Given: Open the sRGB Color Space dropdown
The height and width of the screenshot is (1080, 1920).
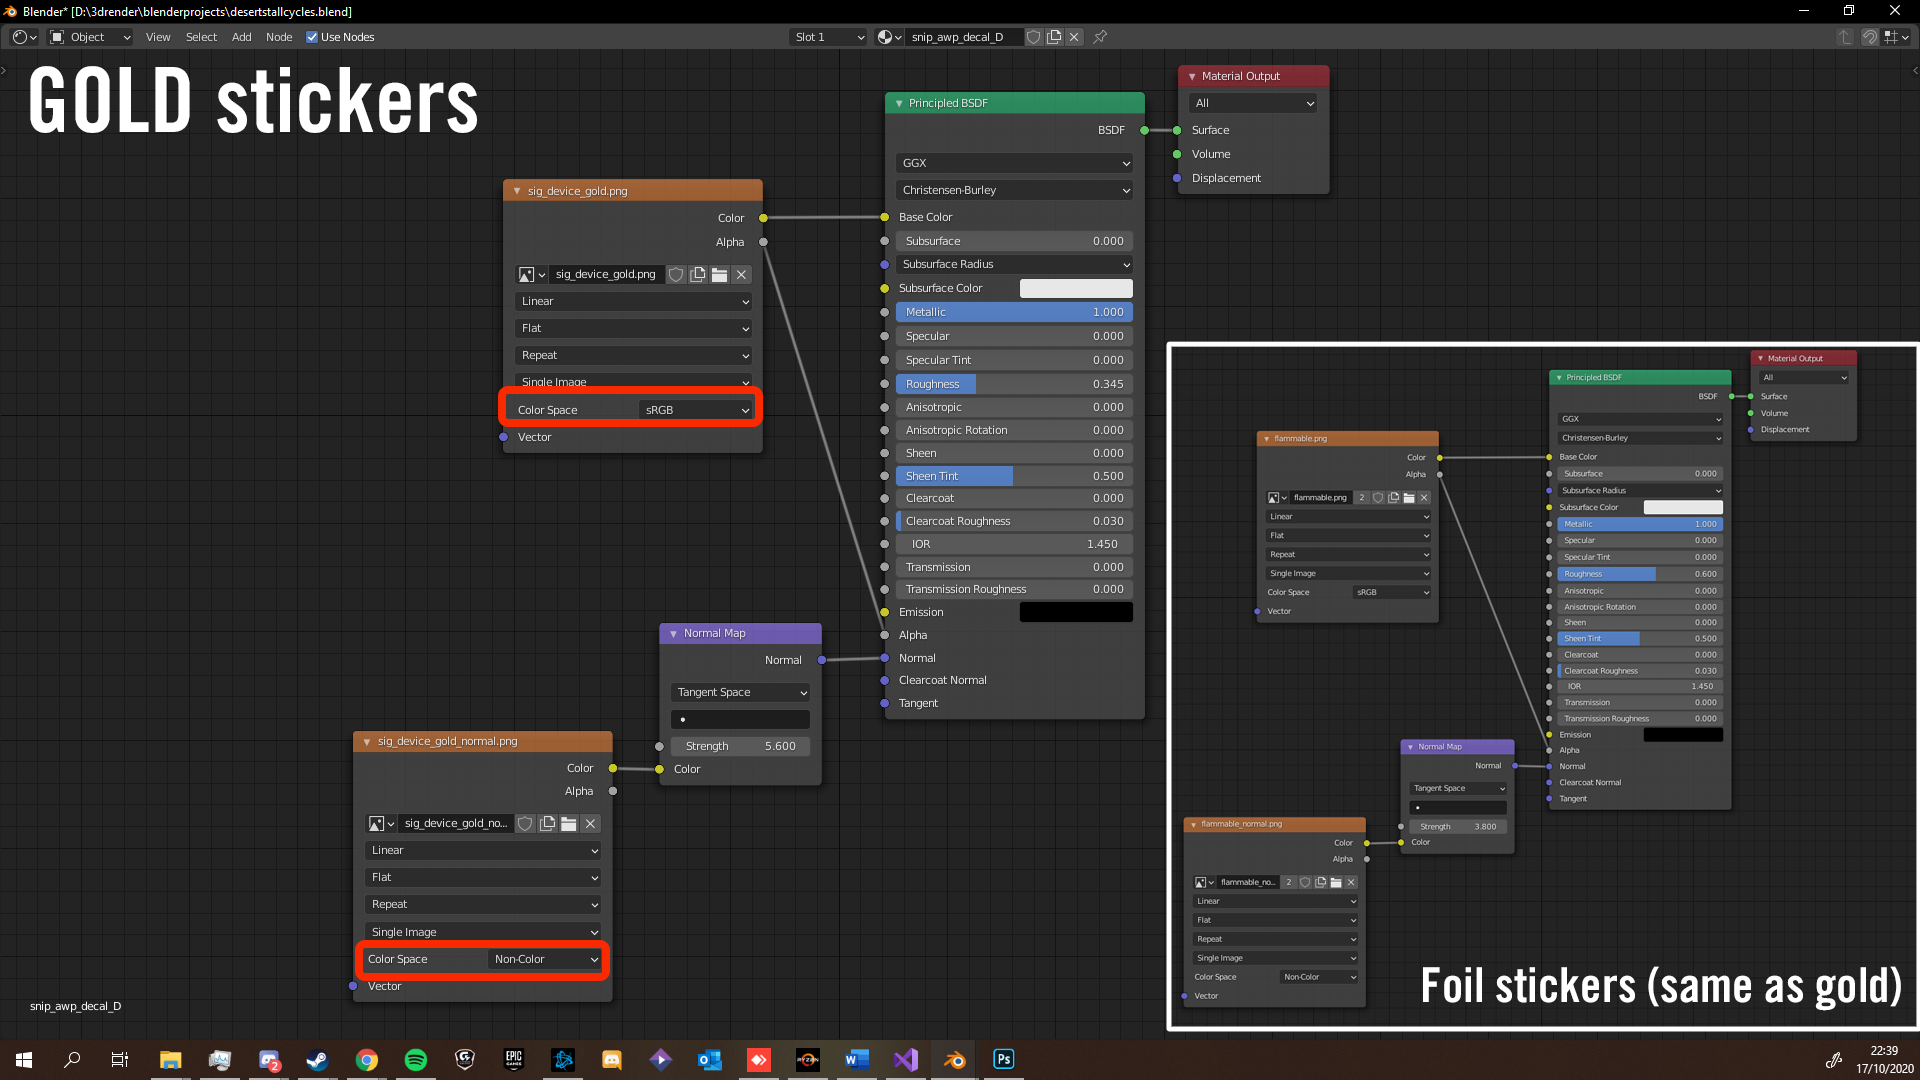Looking at the screenshot, I should click(696, 410).
